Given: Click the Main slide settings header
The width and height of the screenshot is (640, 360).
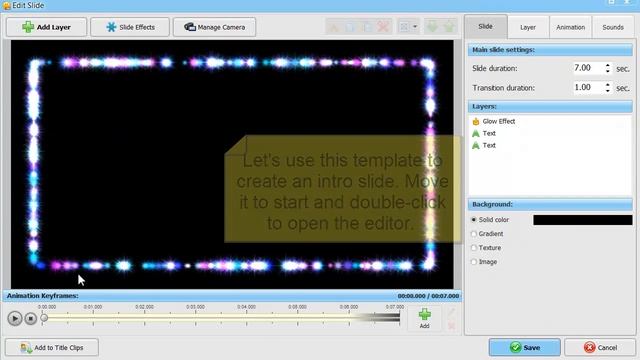Looking at the screenshot, I should [x=550, y=50].
